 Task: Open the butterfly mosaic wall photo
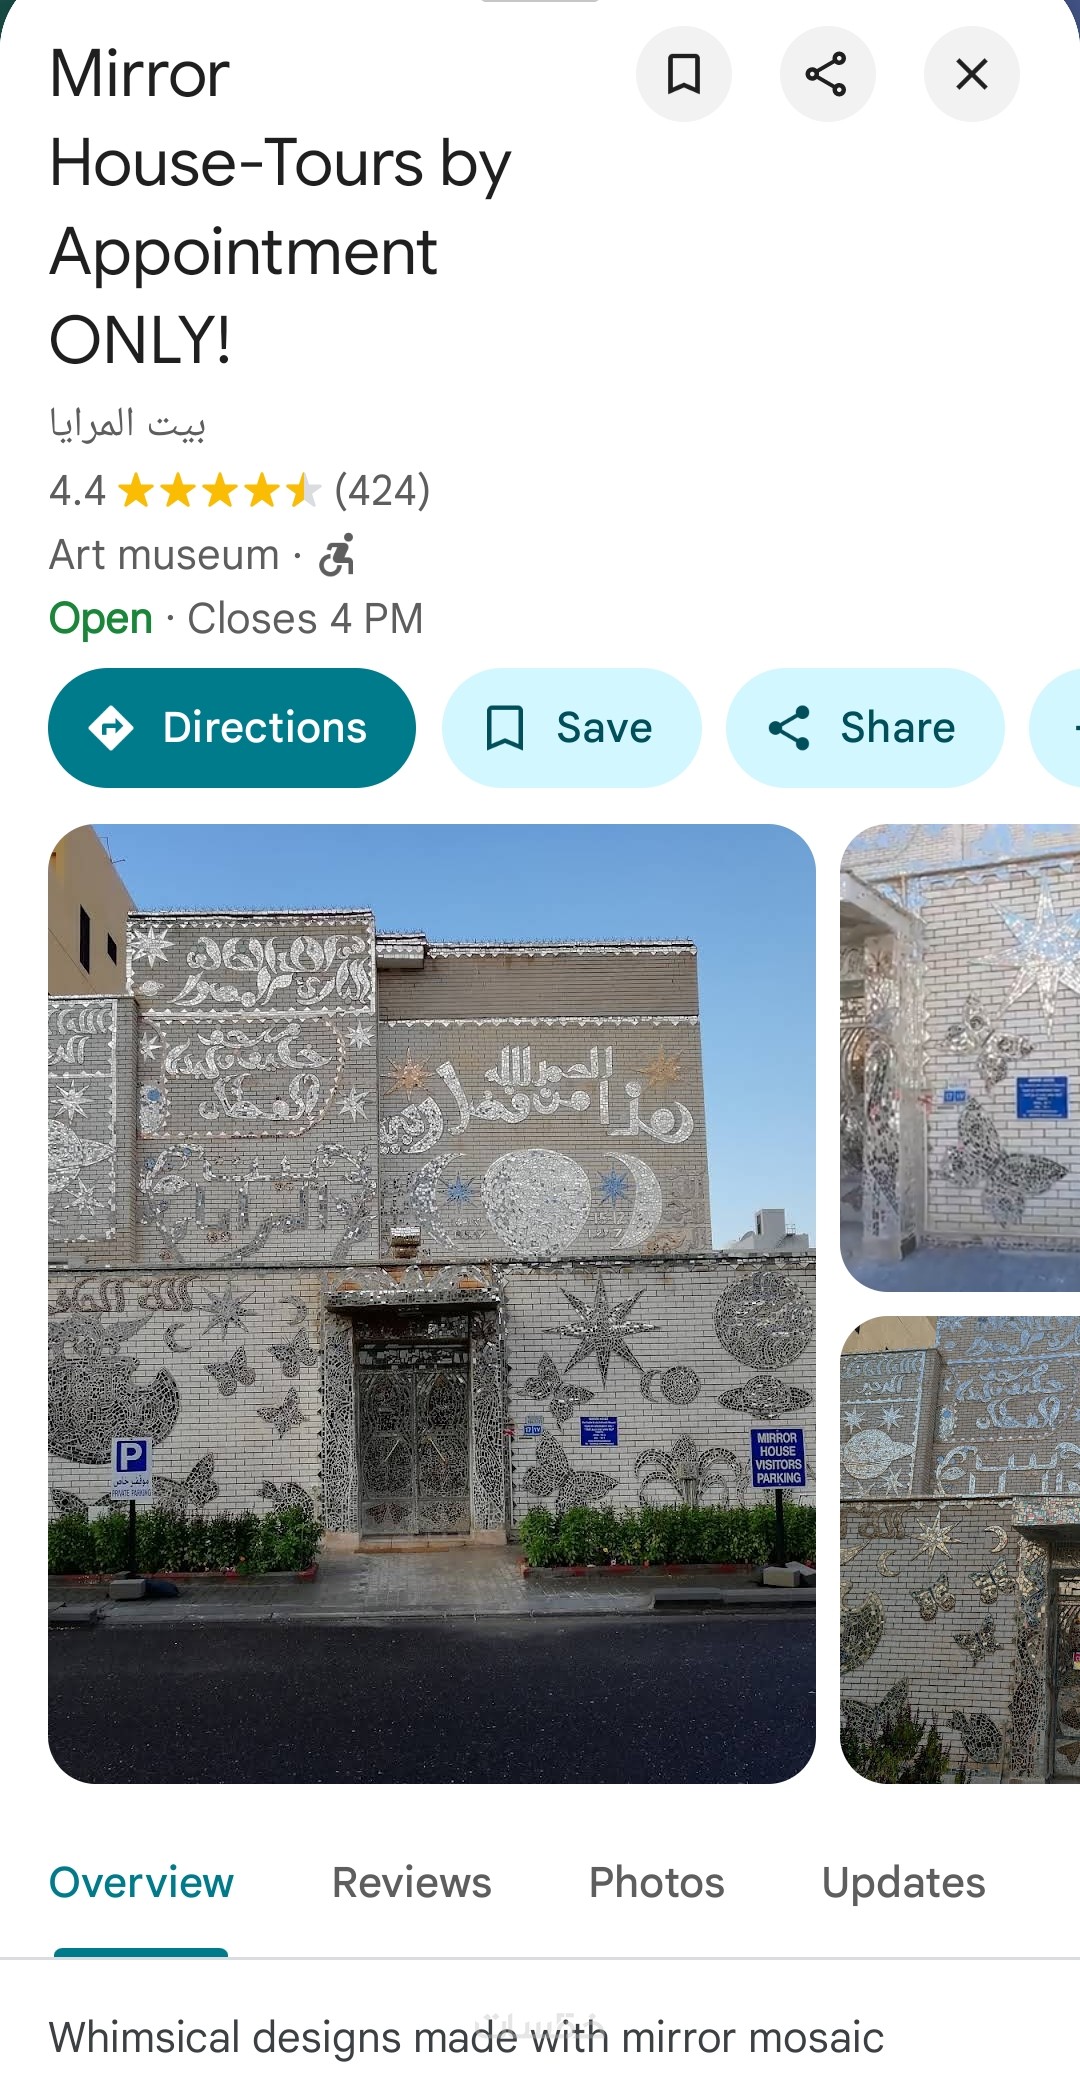click(x=960, y=1058)
